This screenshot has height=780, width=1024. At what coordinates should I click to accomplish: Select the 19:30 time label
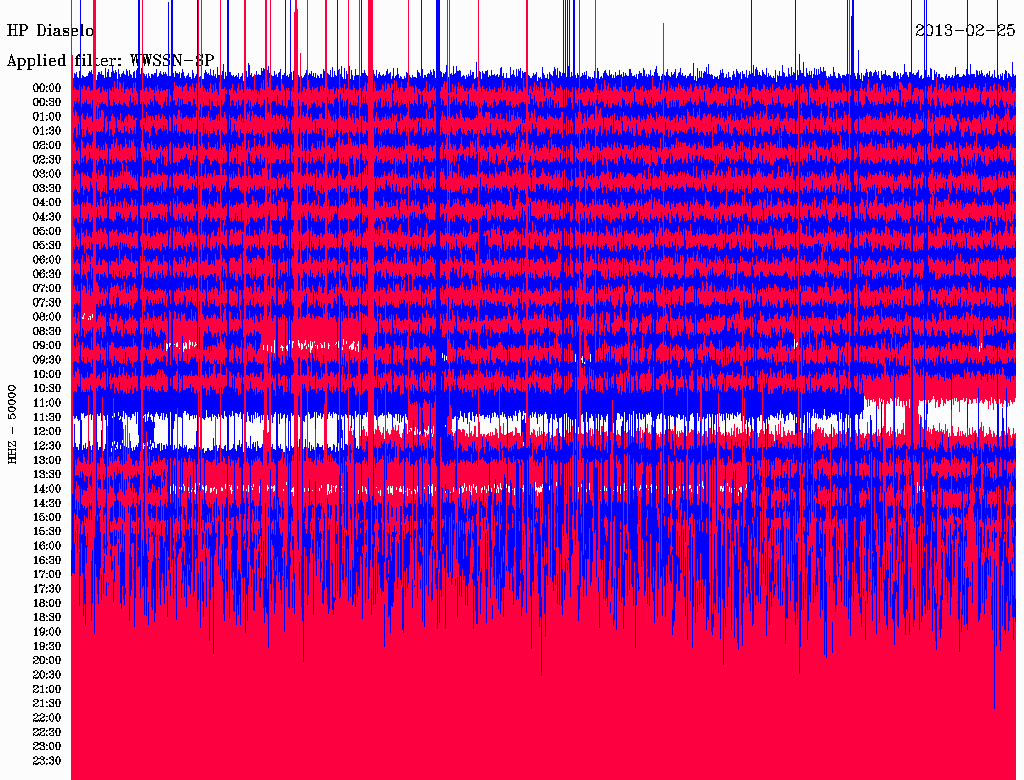(47, 647)
